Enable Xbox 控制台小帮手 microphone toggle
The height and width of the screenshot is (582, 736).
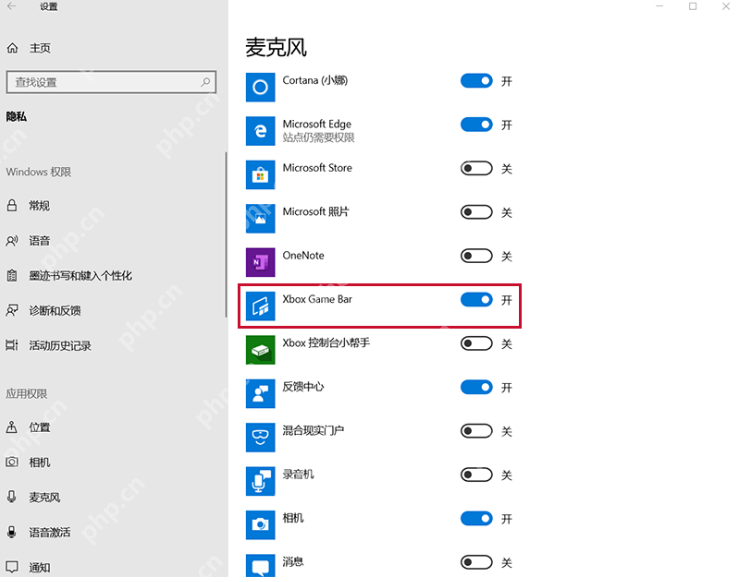(476, 344)
